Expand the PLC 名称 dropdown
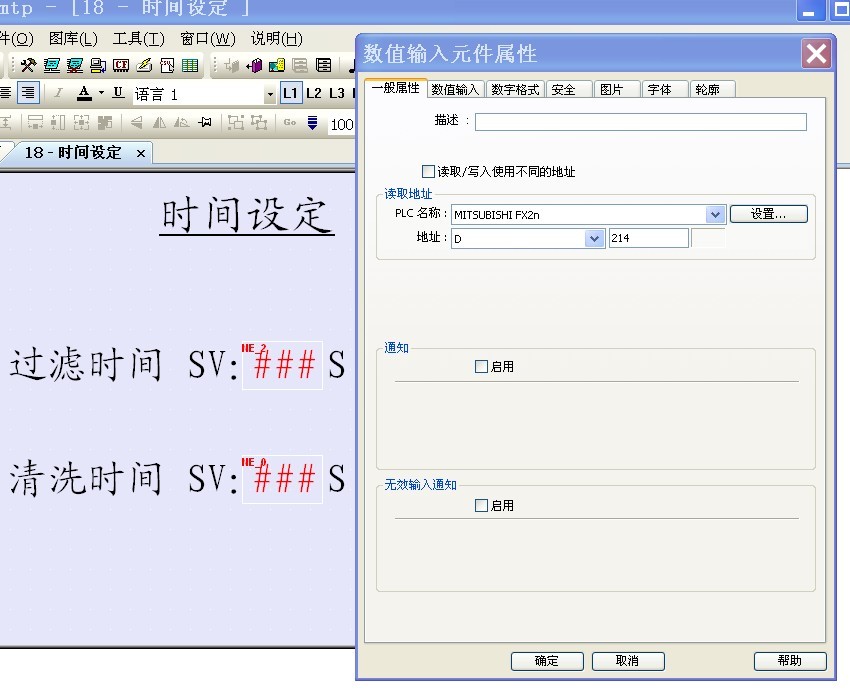Viewport: 850px width, 691px height. [715, 214]
